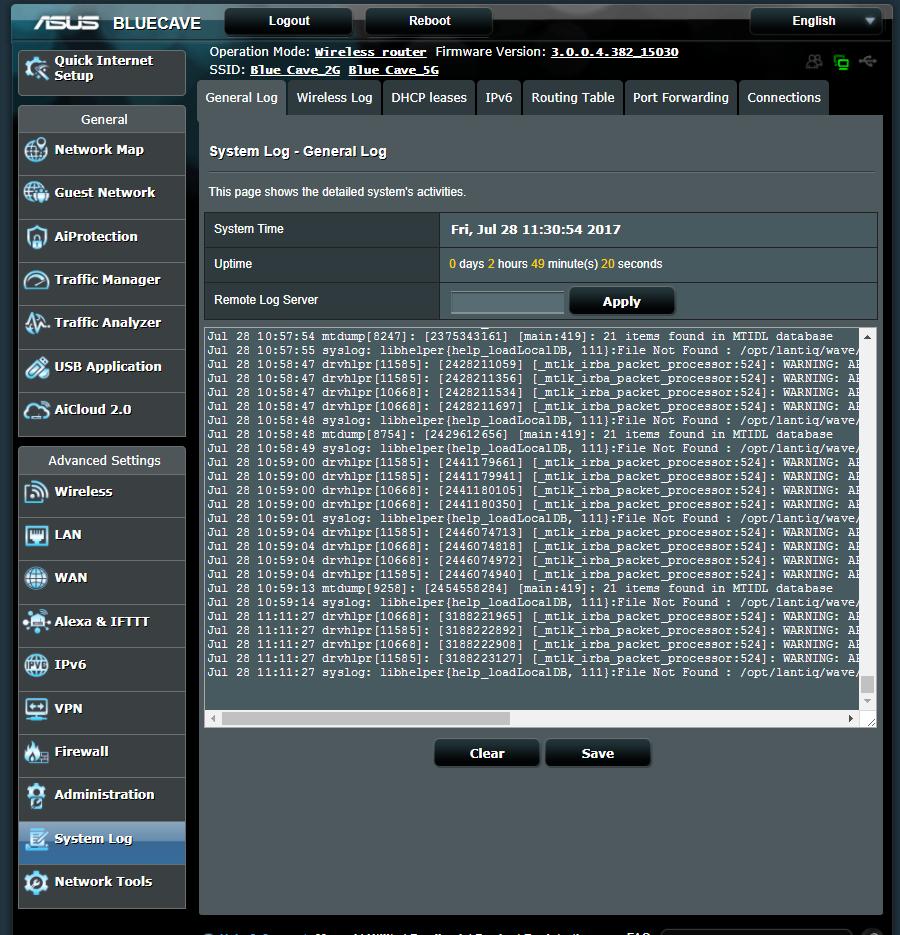This screenshot has height=935, width=900.
Task: Open the Network Map icon
Action: 36,150
